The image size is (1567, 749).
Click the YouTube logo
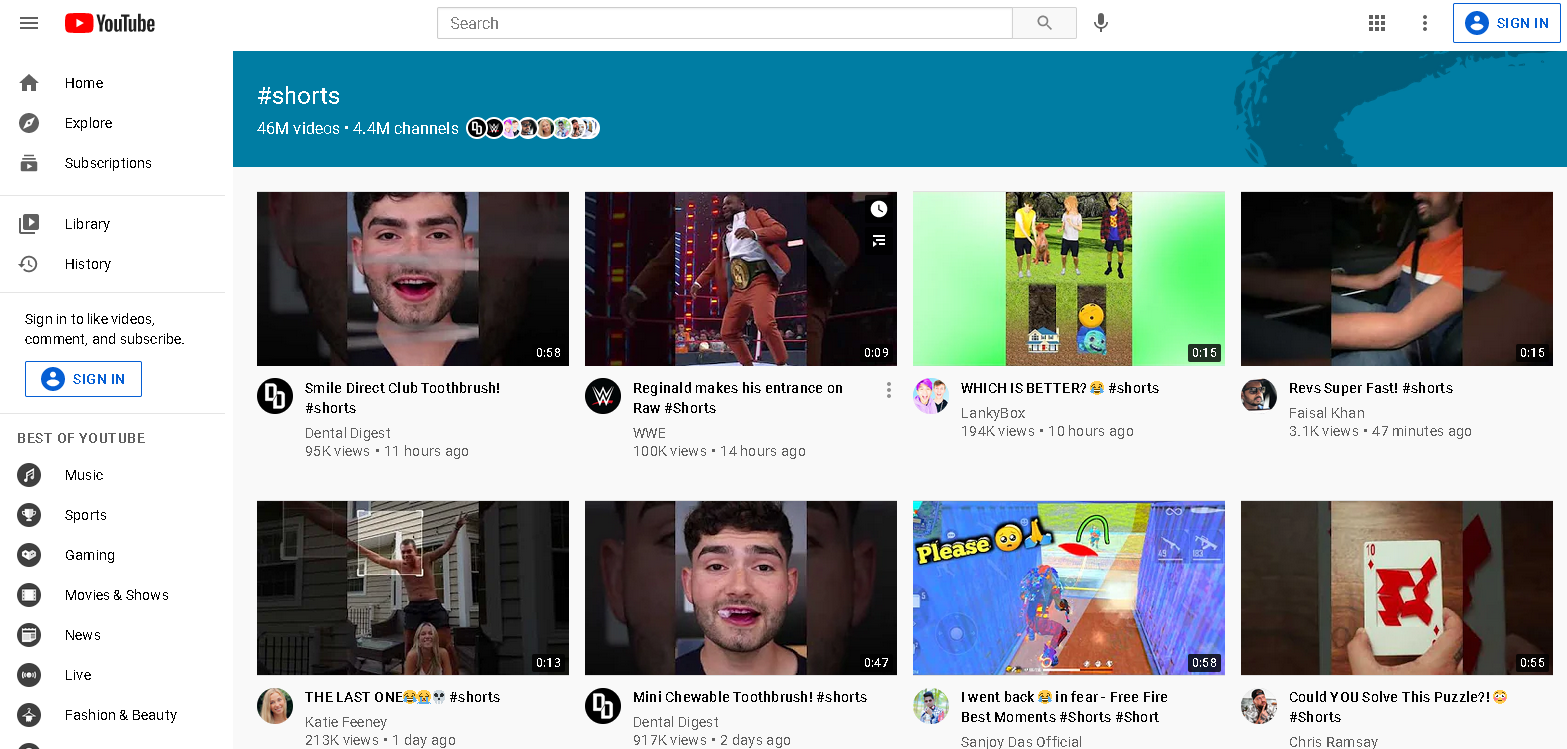click(x=110, y=23)
